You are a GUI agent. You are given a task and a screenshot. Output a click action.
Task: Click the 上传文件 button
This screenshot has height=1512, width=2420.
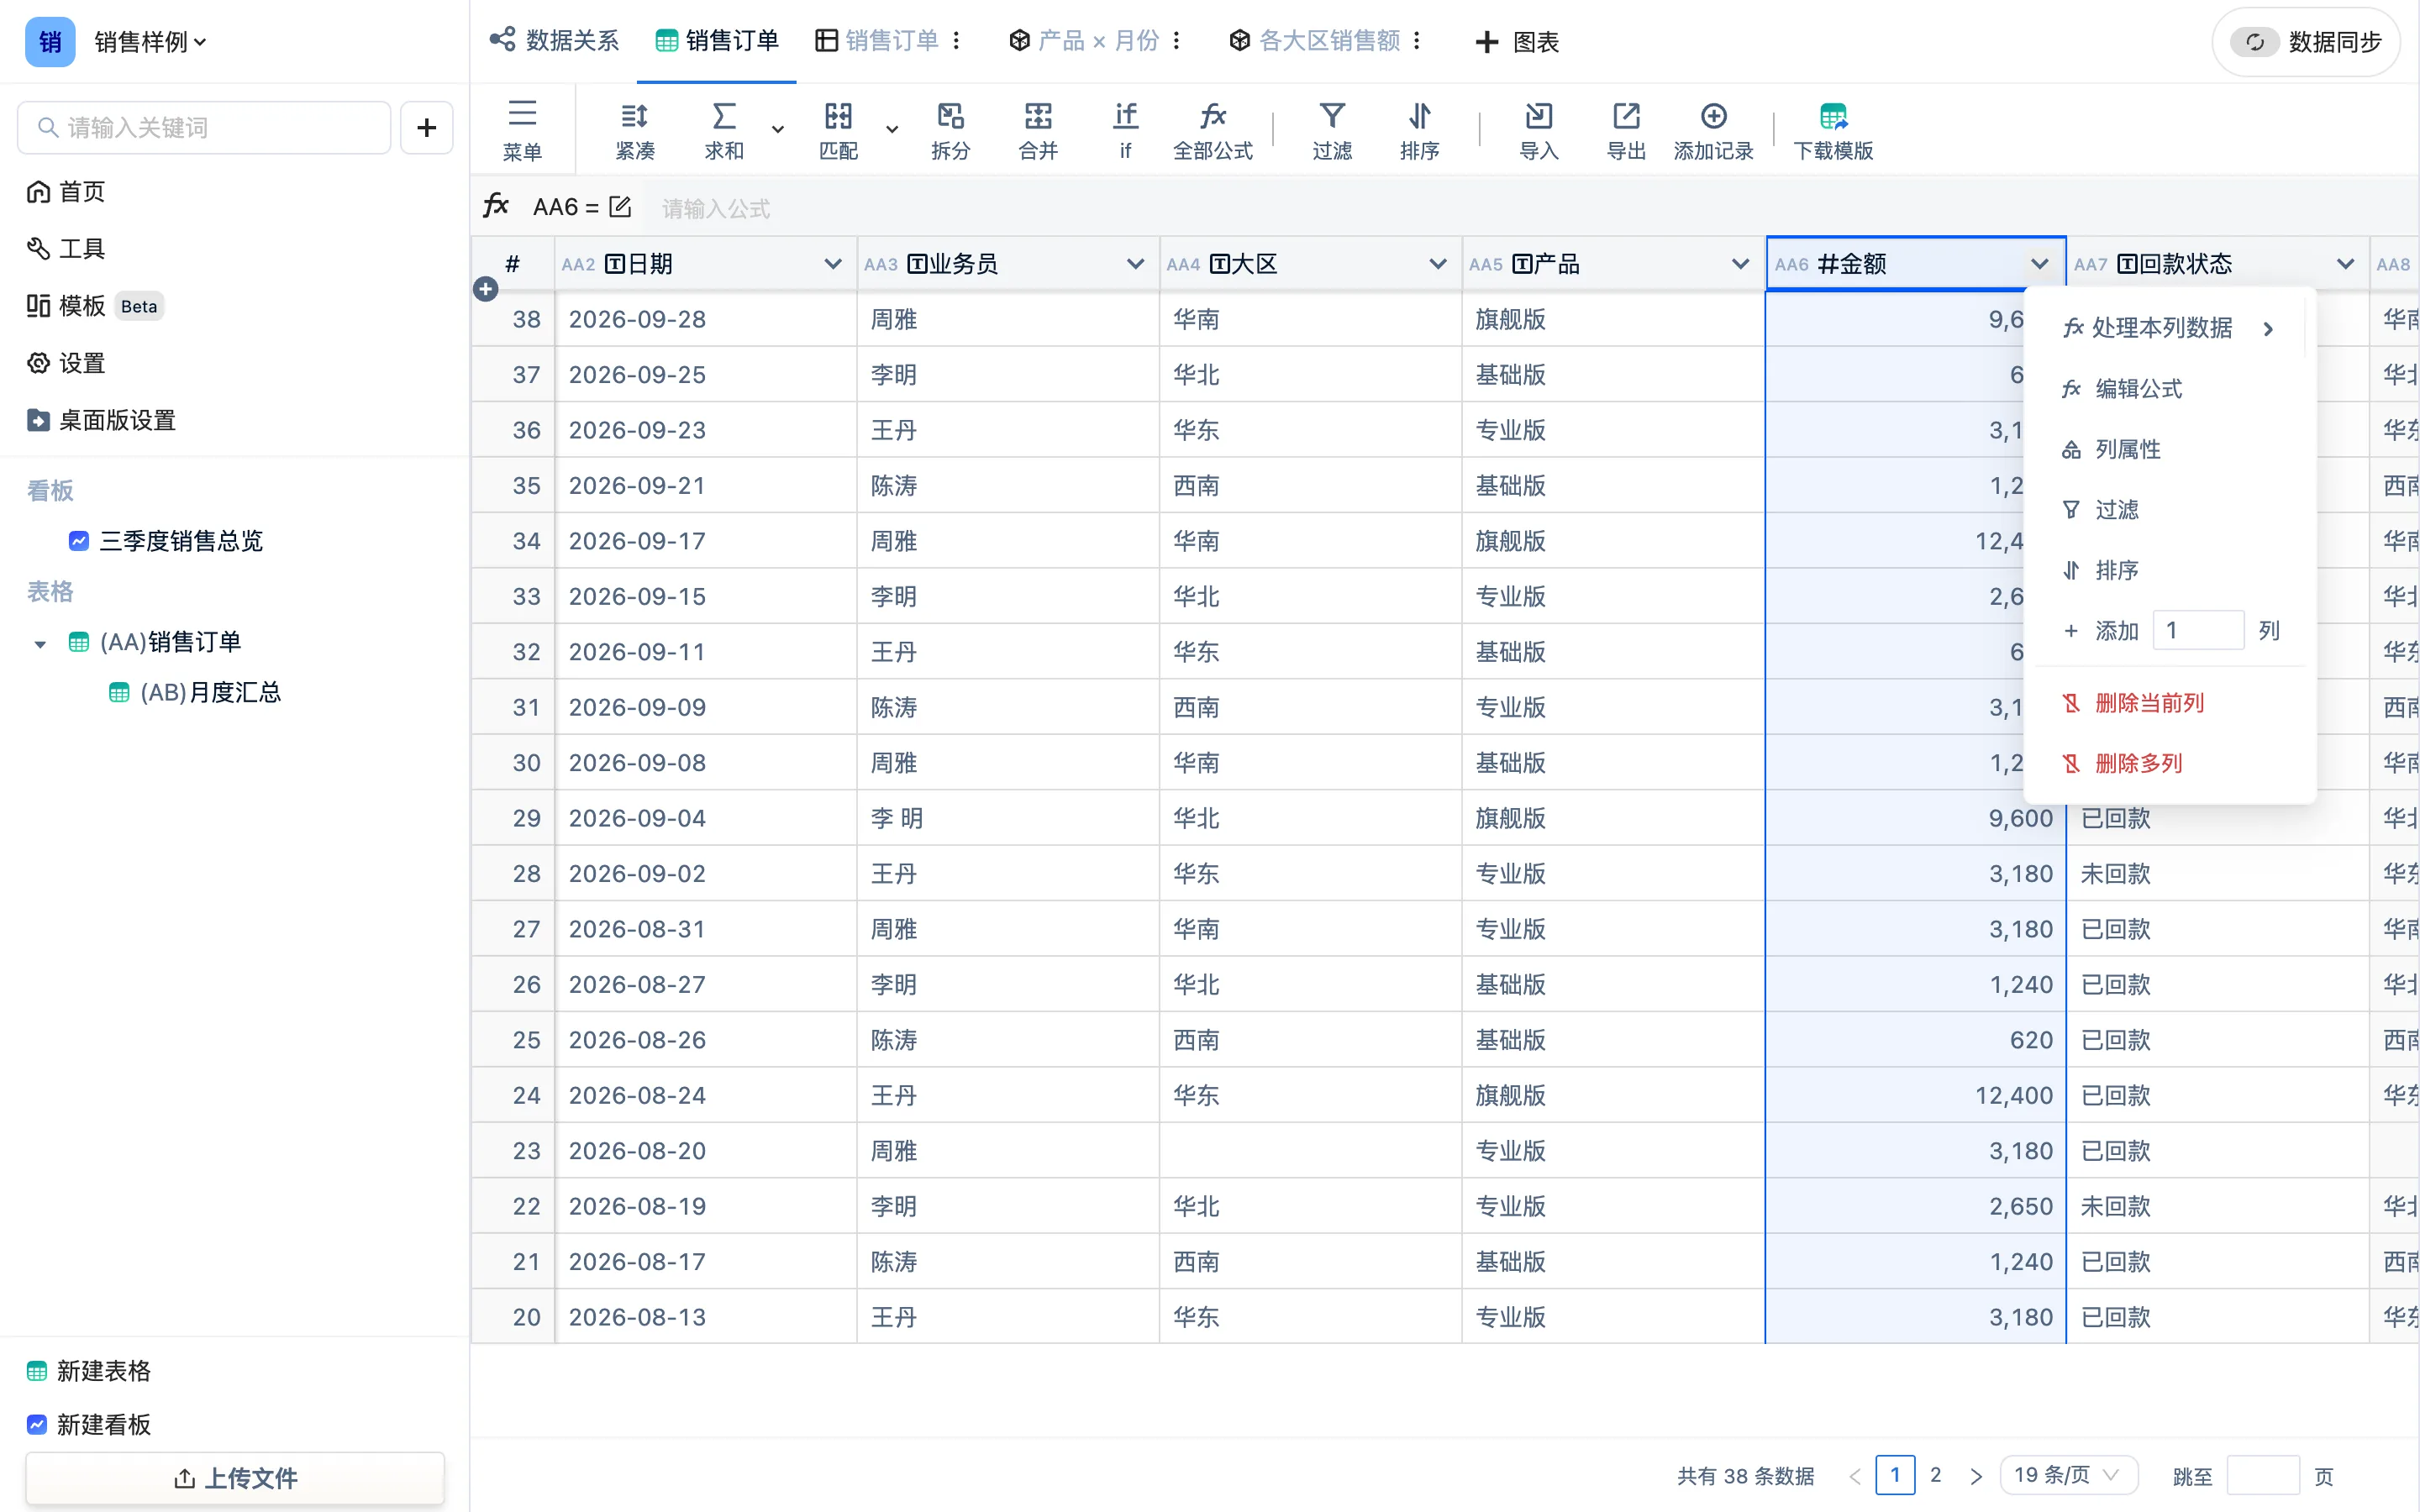click(x=235, y=1478)
